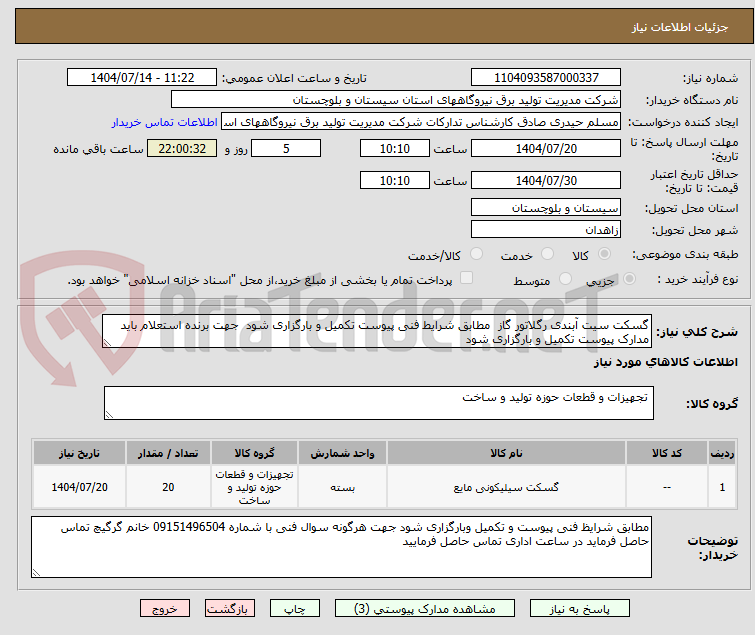Viewport: 755px width, 635px height.
Task: Click the resize handle of گروه کالا box
Action: (109, 415)
